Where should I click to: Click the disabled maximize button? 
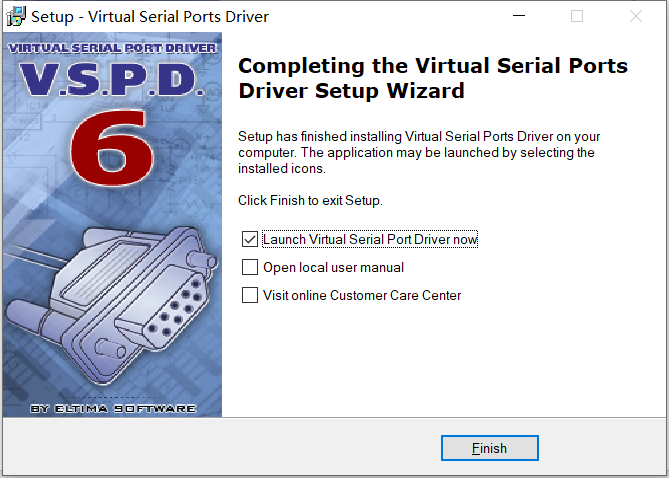[577, 16]
